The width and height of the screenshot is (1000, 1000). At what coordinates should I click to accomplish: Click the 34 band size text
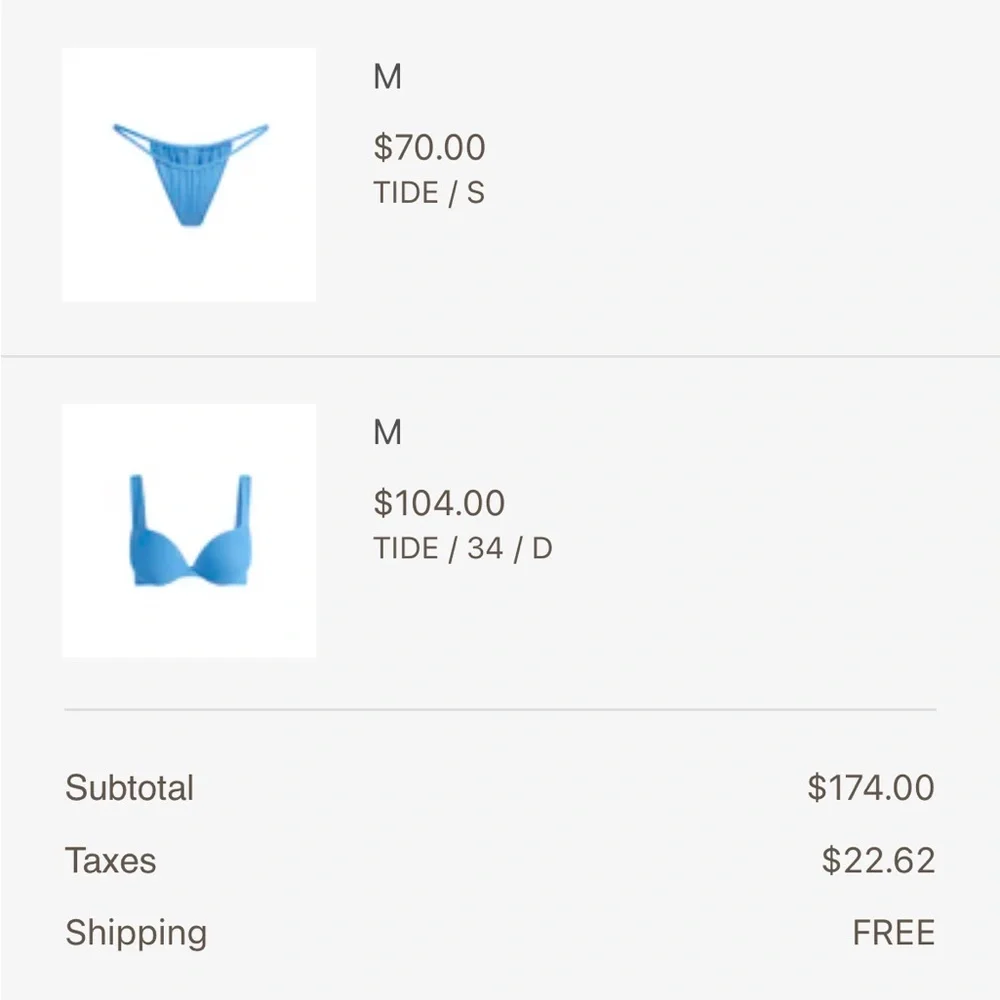pyautogui.click(x=485, y=548)
